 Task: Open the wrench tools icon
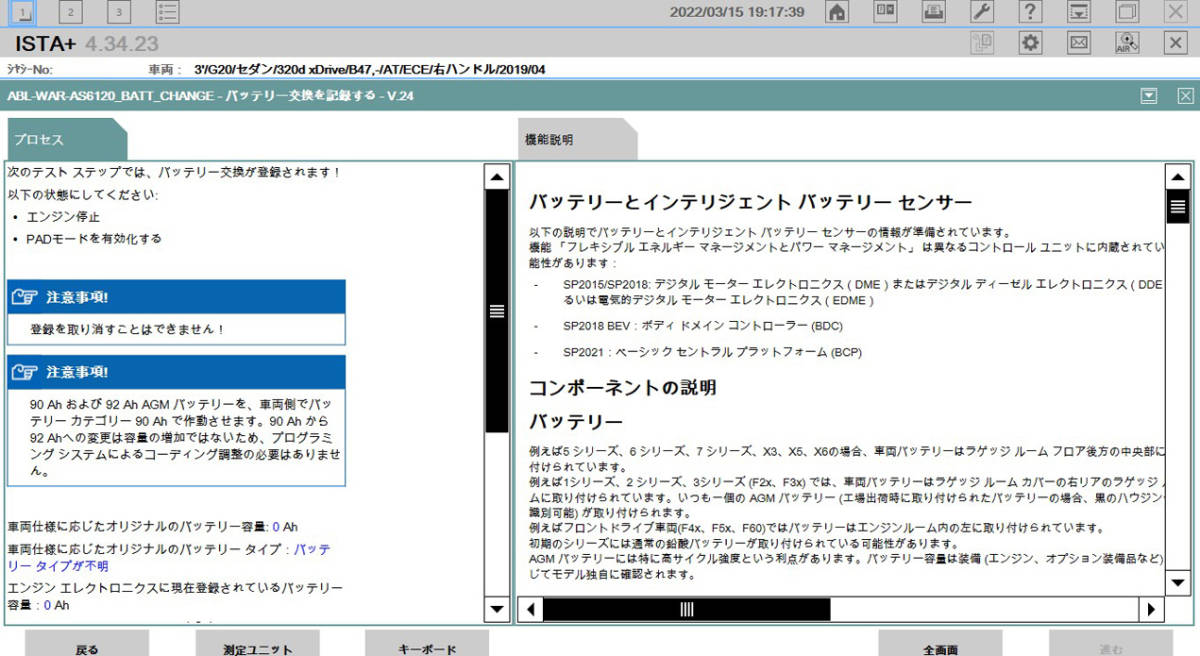pos(982,12)
